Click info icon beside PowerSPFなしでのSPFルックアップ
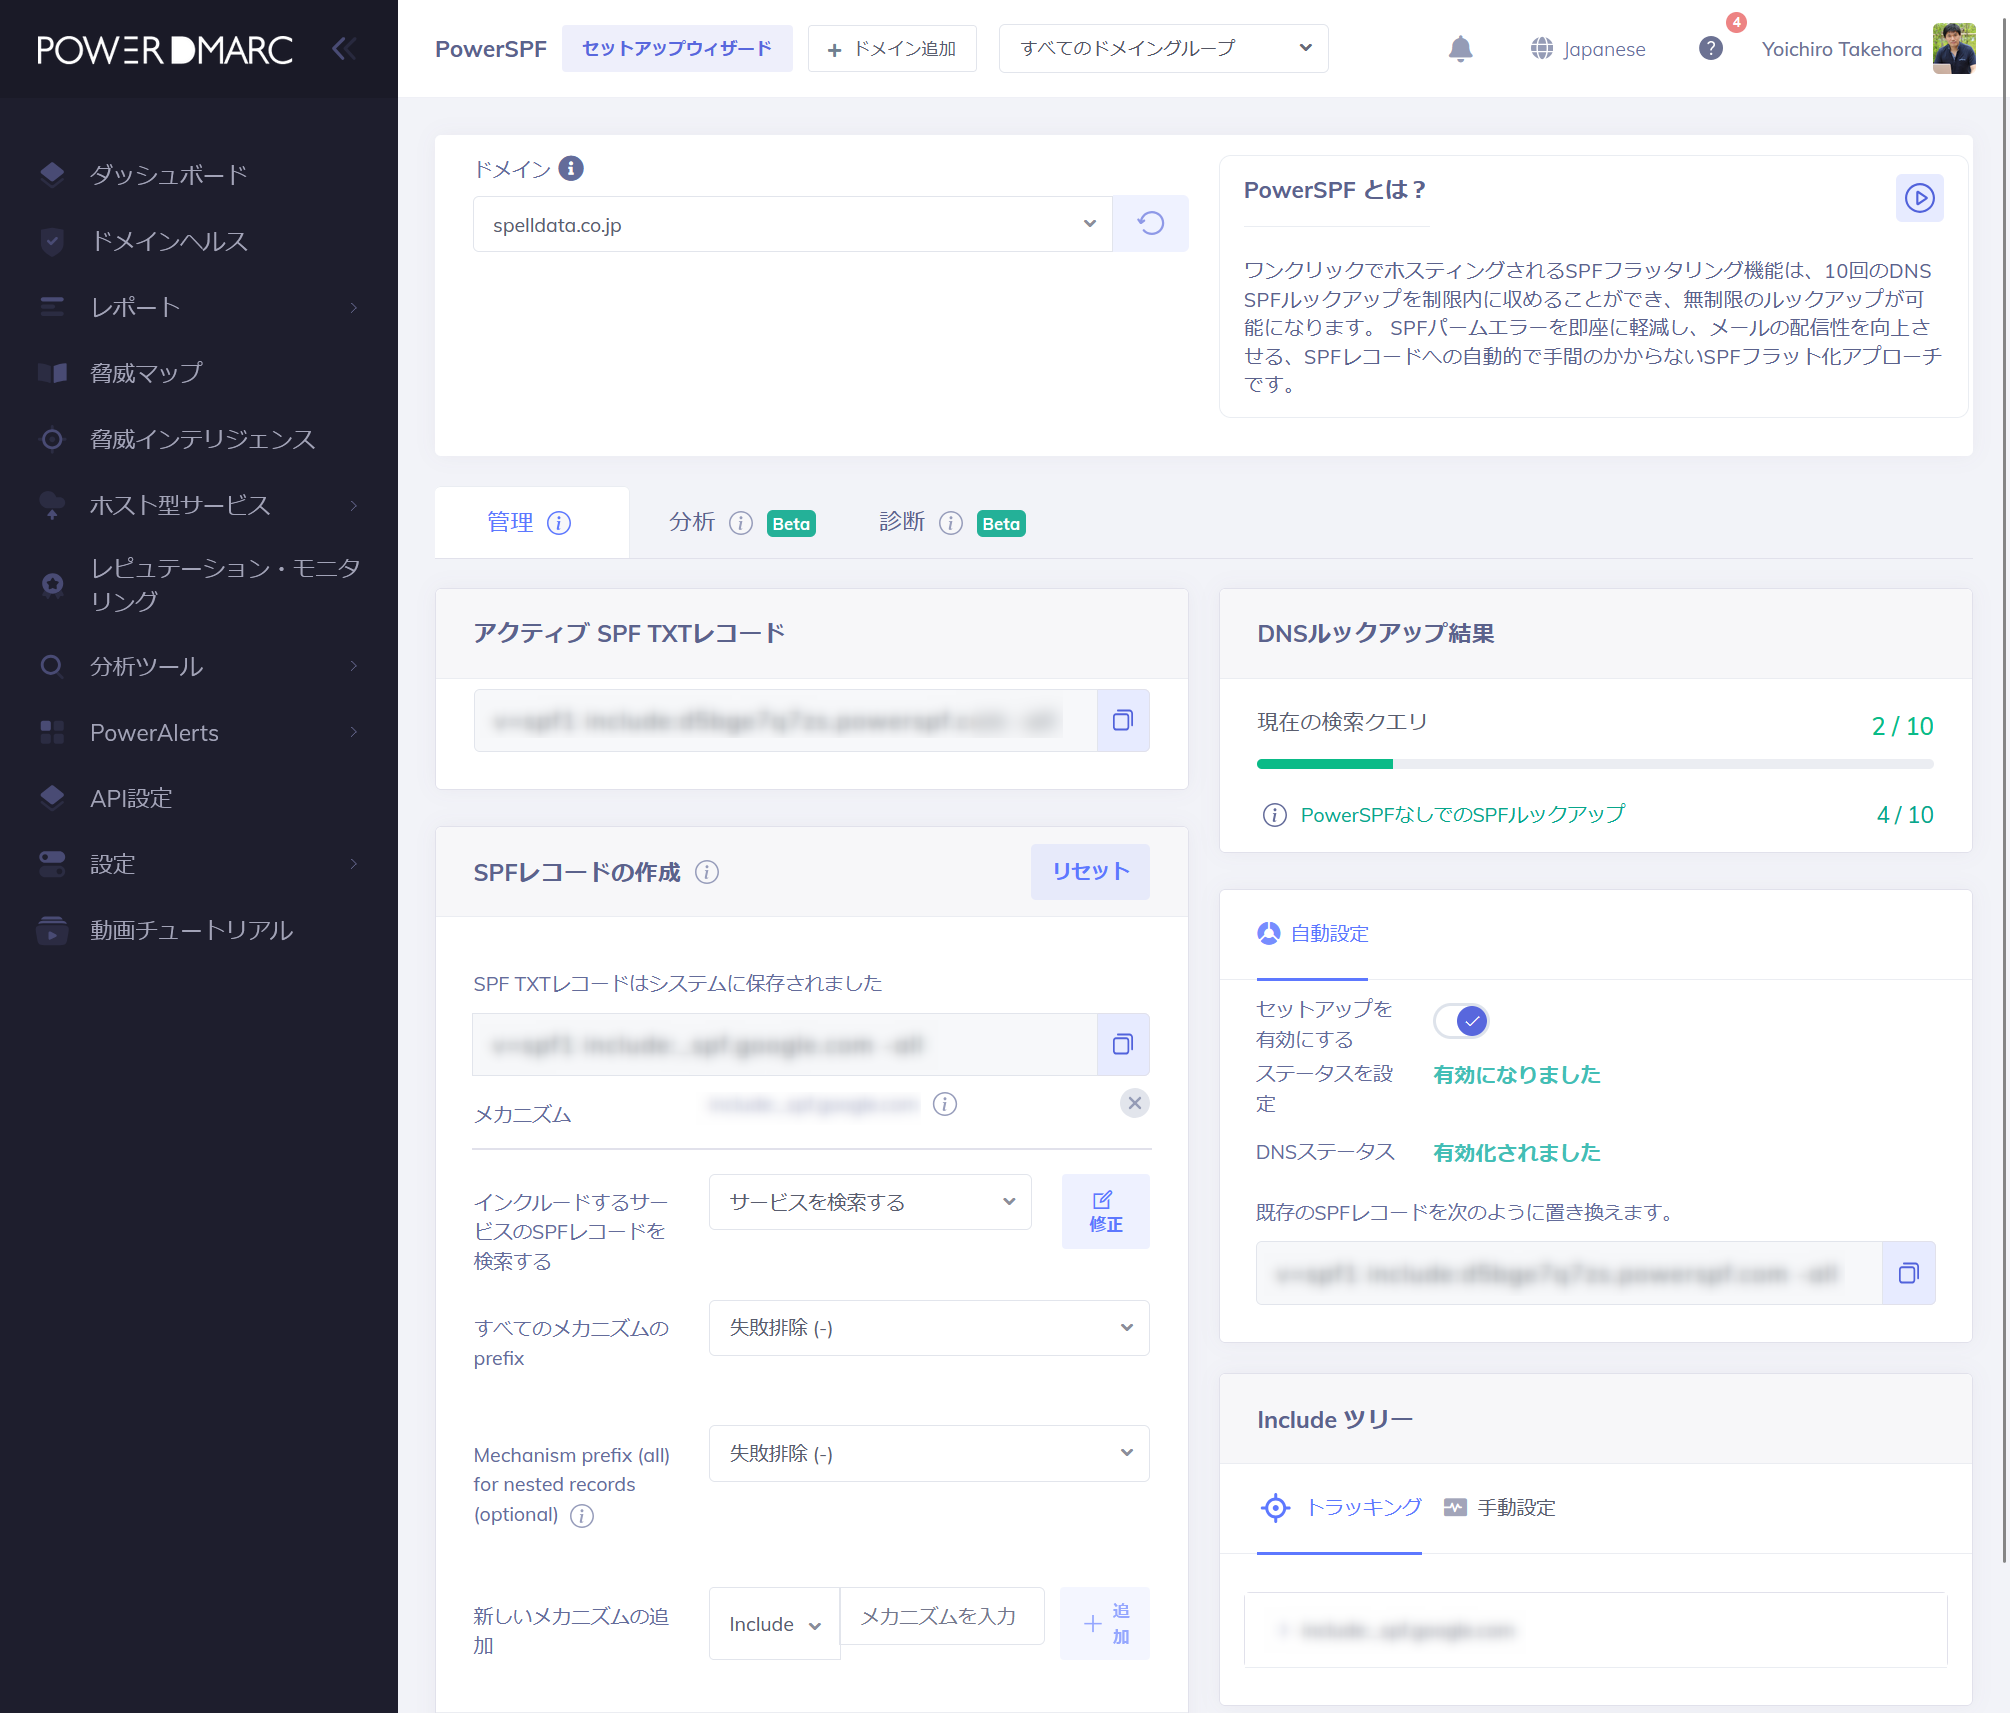2010x1713 pixels. pos(1274,815)
